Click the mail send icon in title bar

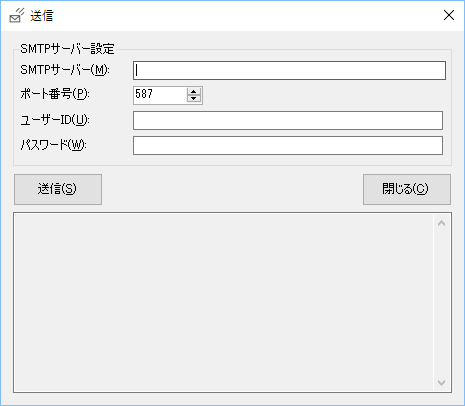(16, 15)
